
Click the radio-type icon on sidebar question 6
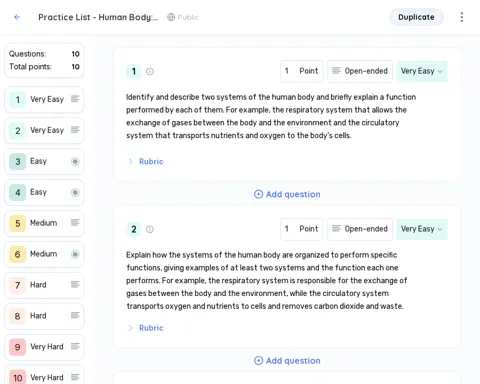pyautogui.click(x=75, y=254)
